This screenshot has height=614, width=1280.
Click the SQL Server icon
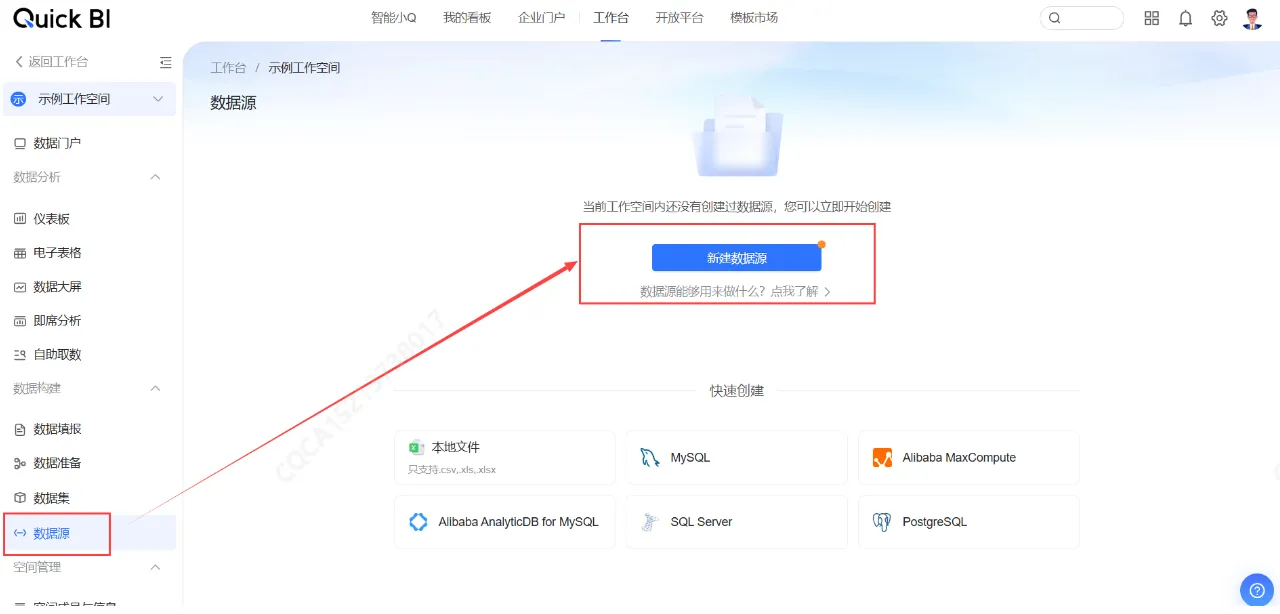pos(650,522)
